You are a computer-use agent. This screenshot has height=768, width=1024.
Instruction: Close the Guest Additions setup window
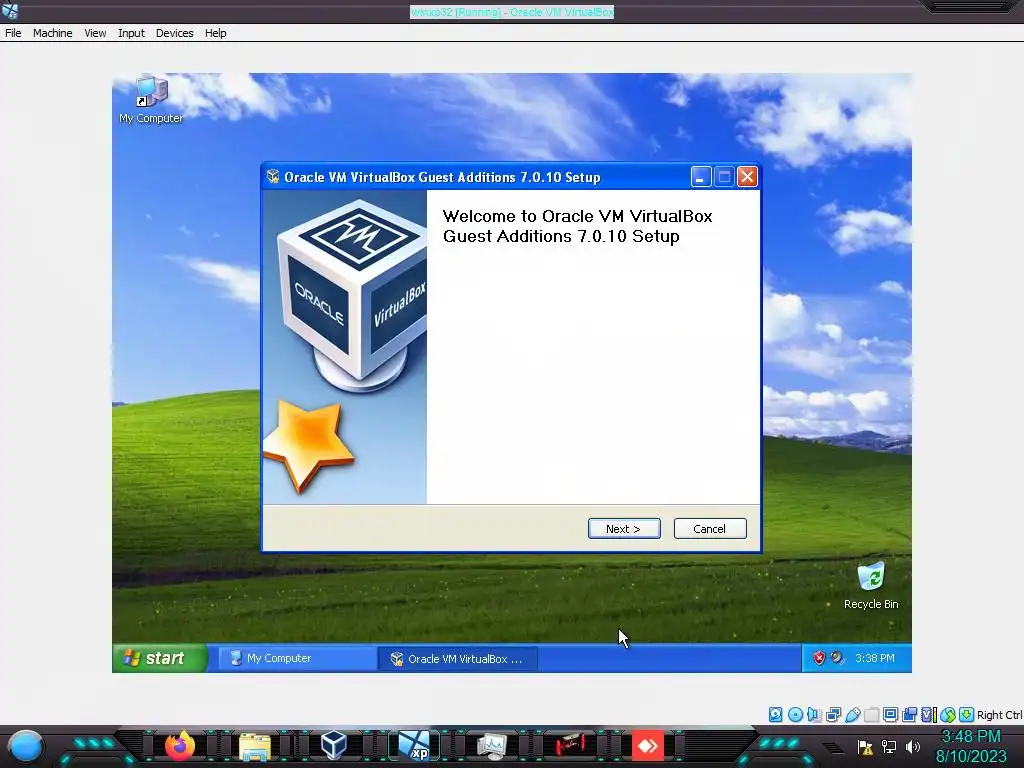point(747,176)
